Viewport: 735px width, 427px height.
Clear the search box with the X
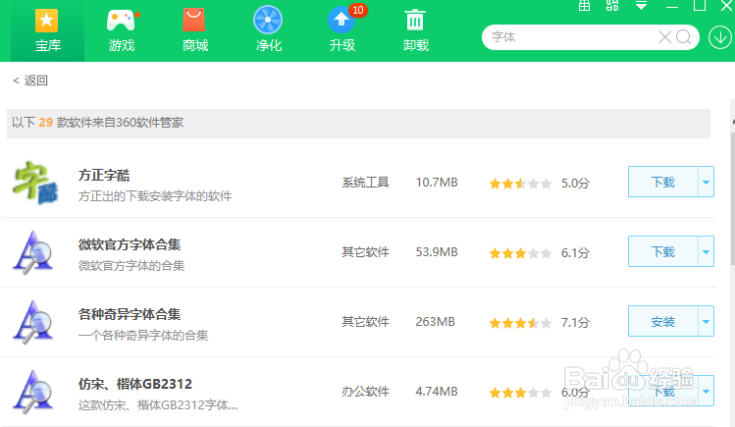664,37
